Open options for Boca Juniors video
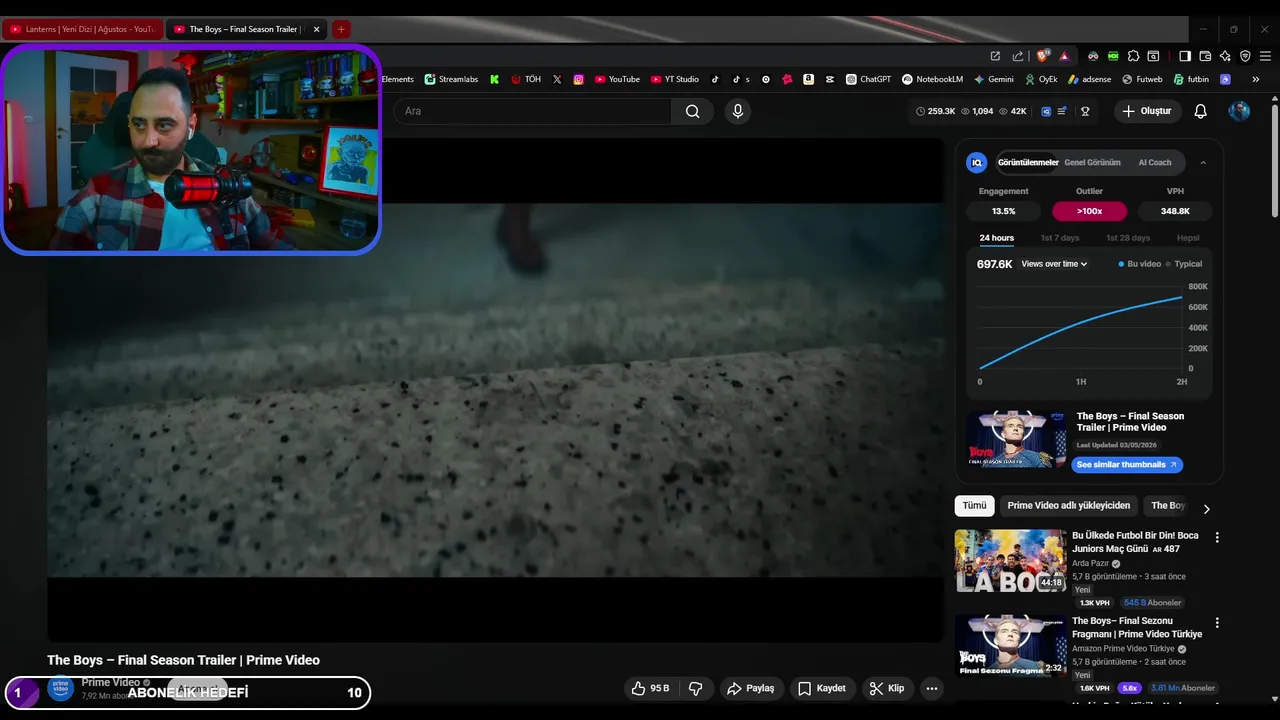Screen dimensions: 1280x720 1217,537
